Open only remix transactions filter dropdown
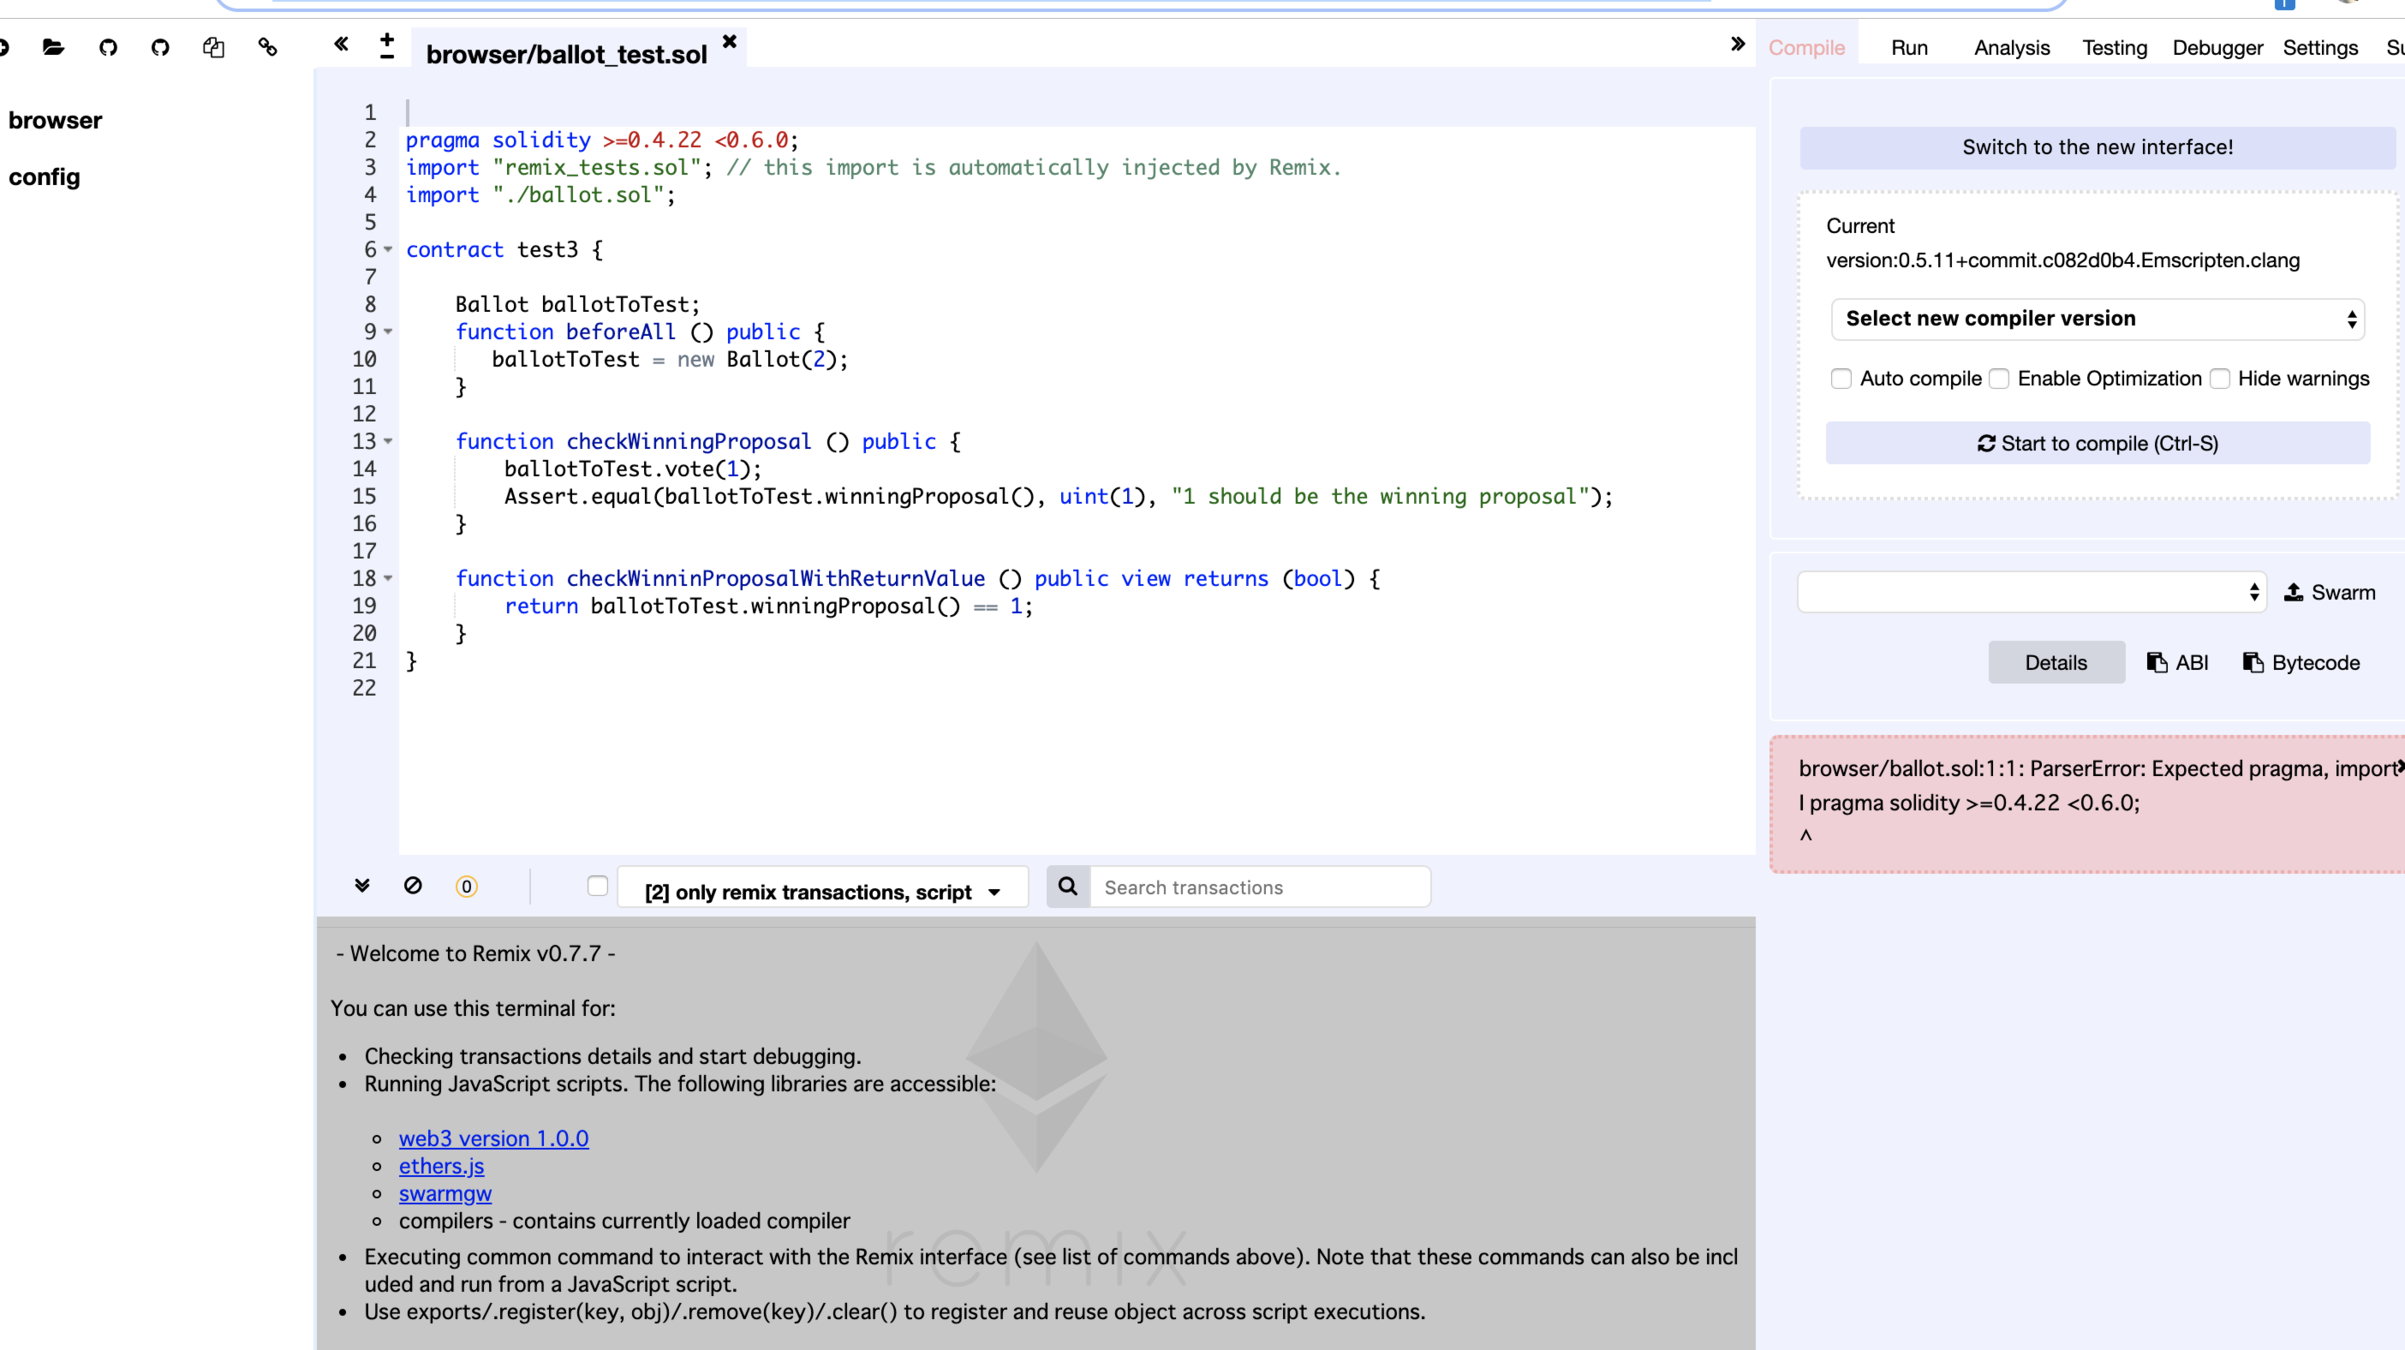2405x1350 pixels. (822, 891)
